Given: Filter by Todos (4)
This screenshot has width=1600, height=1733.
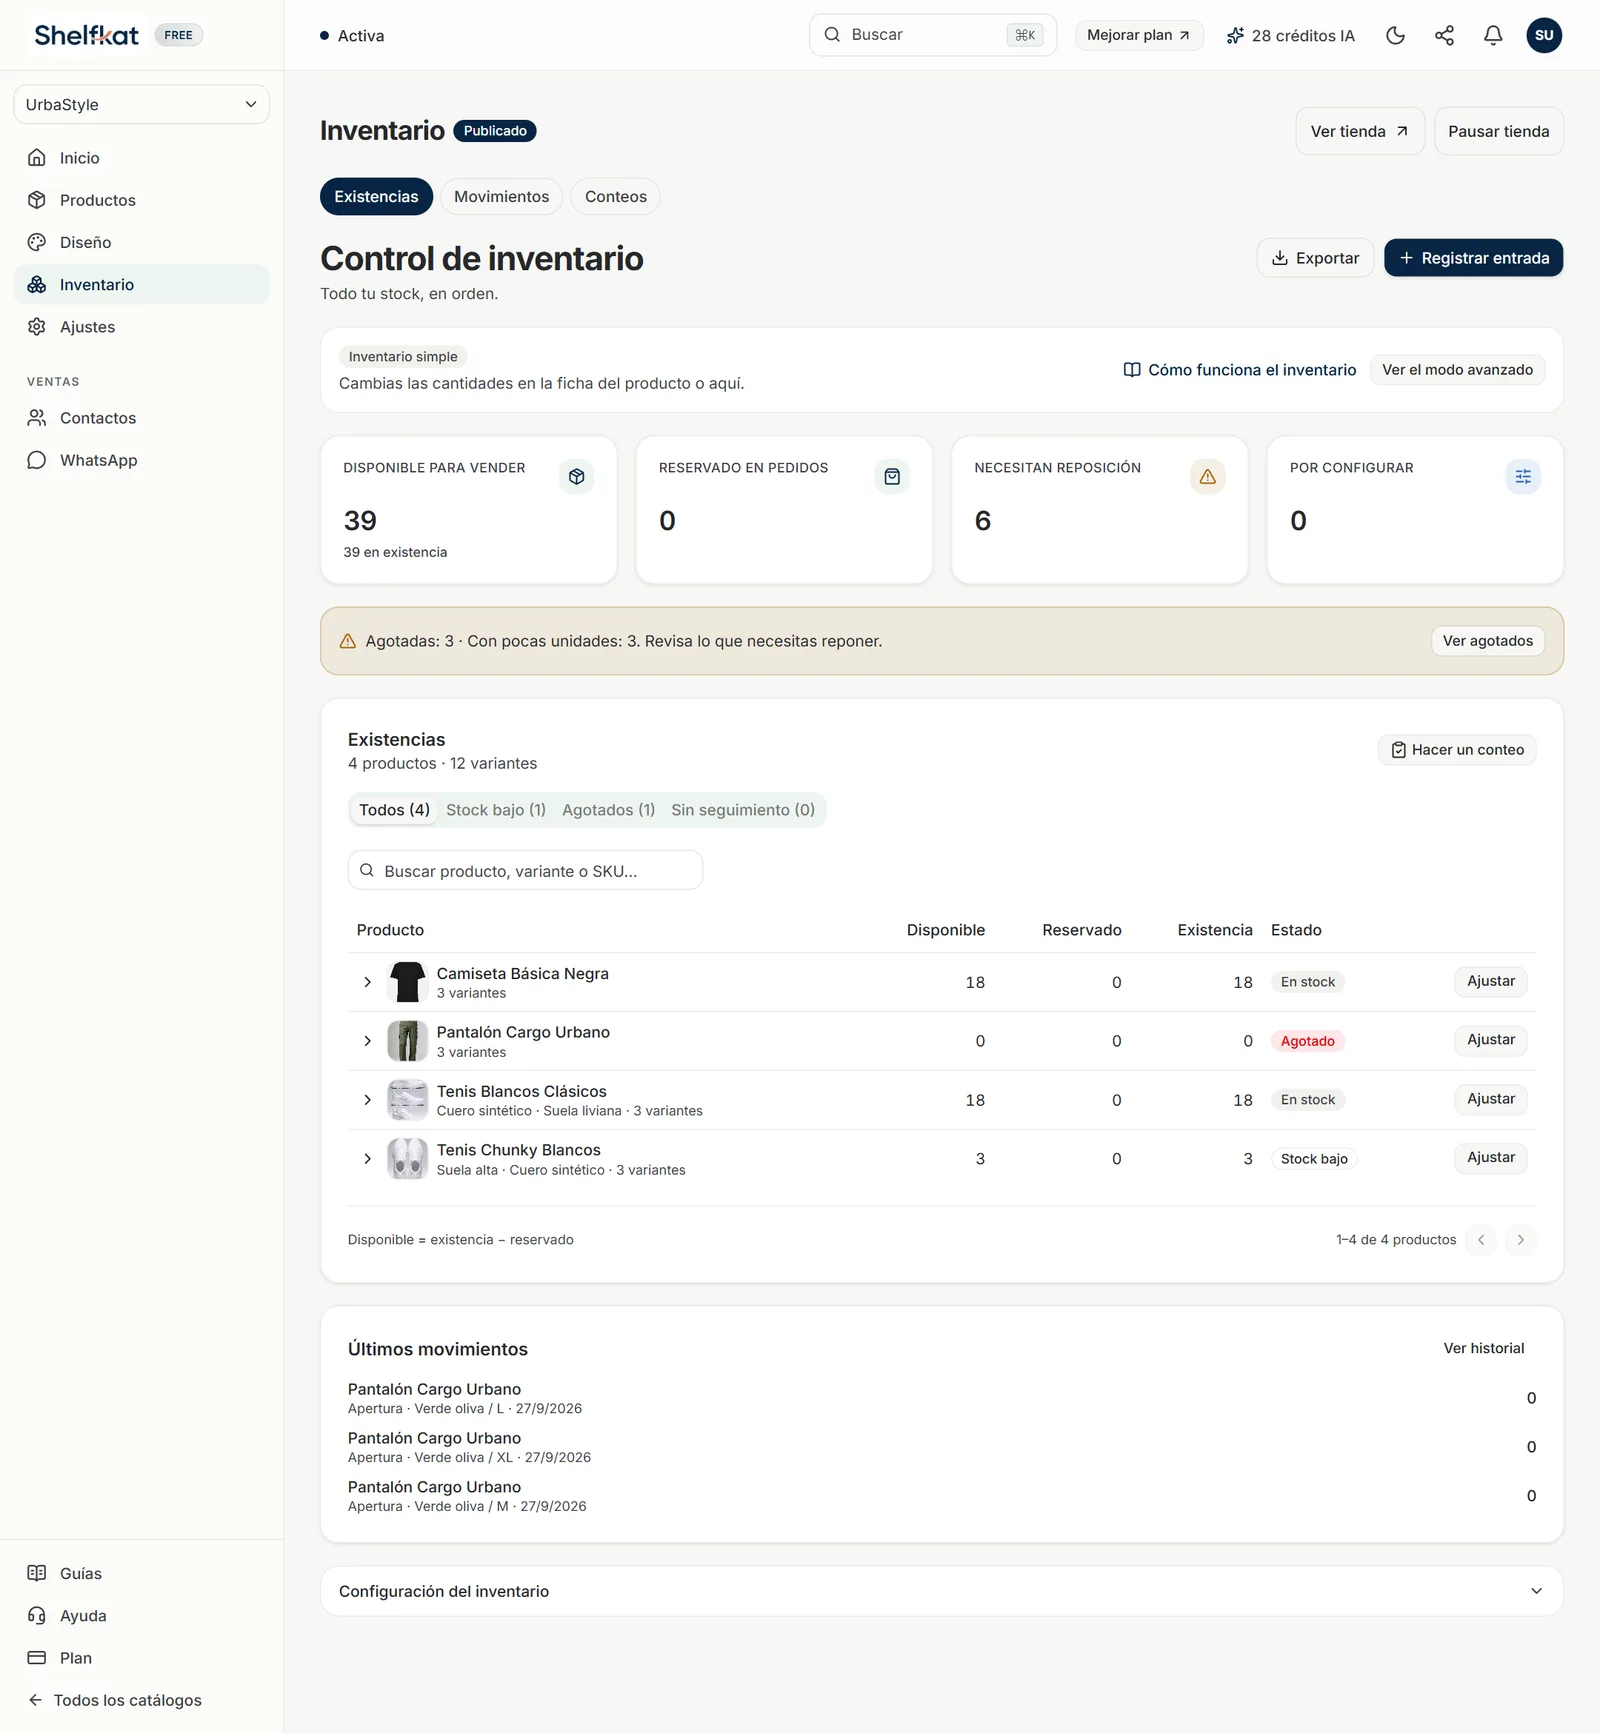Looking at the screenshot, I should click(394, 810).
